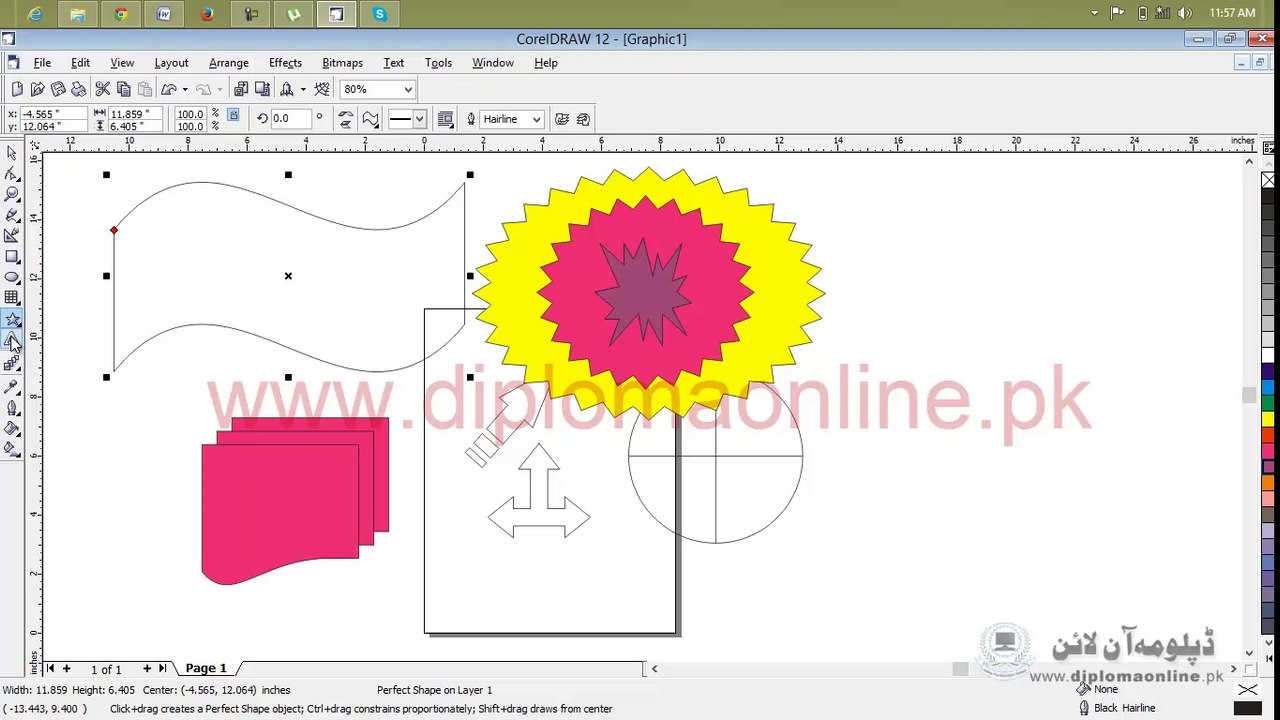
Task: Open the Window menu
Action: [x=493, y=62]
